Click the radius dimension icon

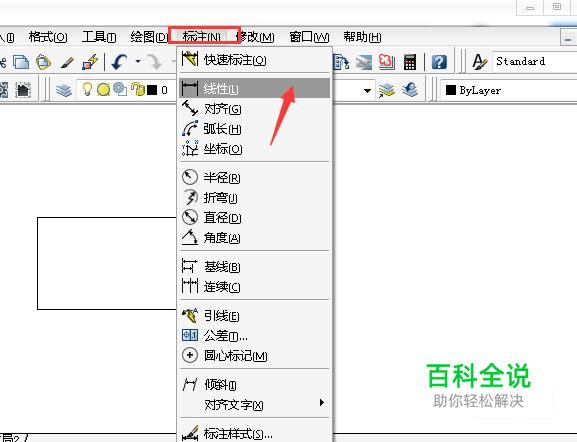point(190,177)
